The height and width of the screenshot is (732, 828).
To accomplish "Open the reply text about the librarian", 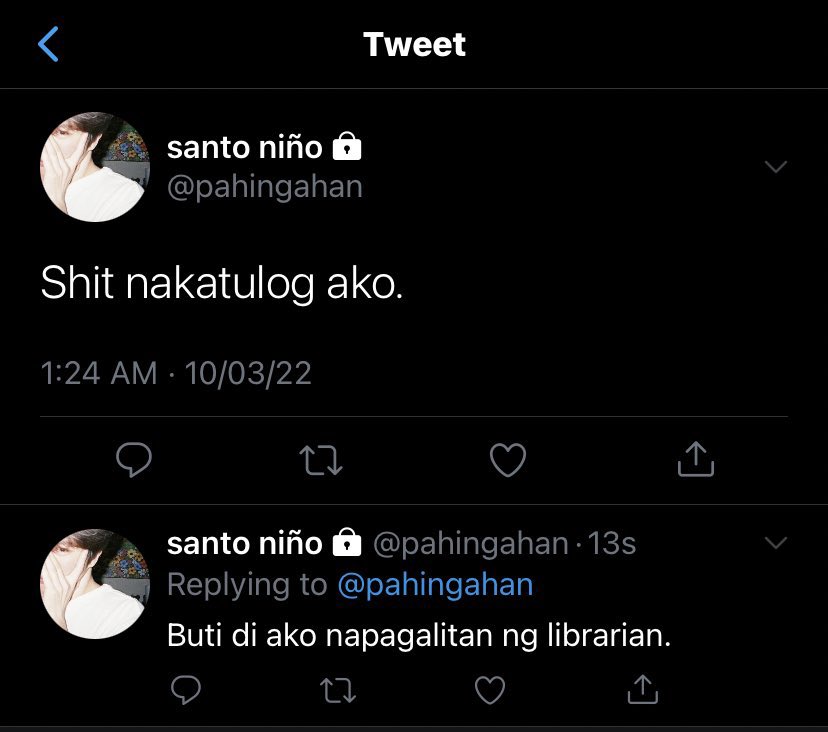I will coord(419,635).
